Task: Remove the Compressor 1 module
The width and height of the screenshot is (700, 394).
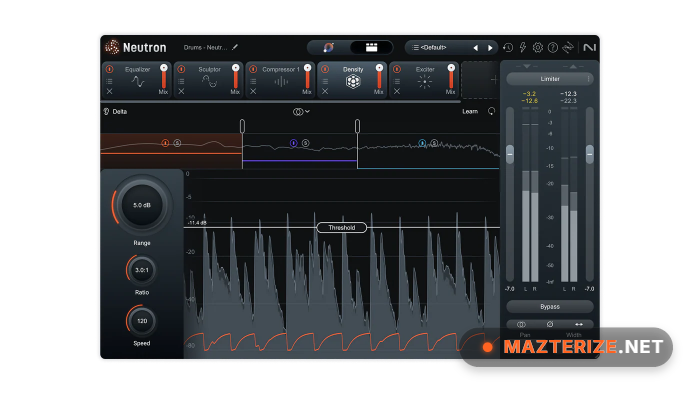Action: tap(253, 91)
